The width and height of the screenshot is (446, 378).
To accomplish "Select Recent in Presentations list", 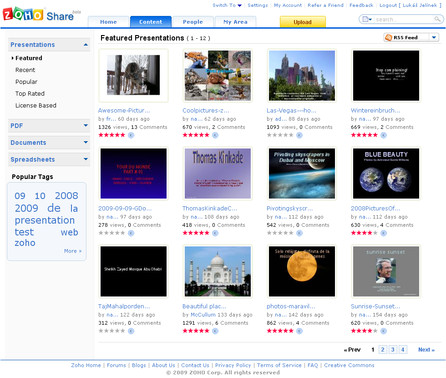I will [25, 70].
